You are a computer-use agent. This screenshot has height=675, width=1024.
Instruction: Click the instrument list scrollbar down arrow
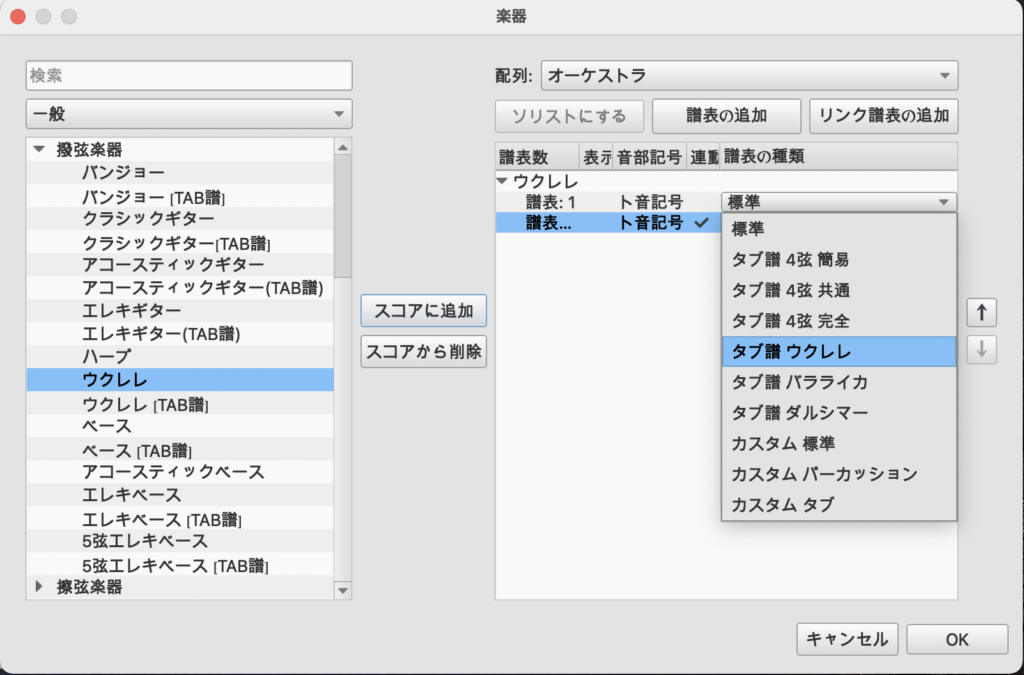coord(343,591)
